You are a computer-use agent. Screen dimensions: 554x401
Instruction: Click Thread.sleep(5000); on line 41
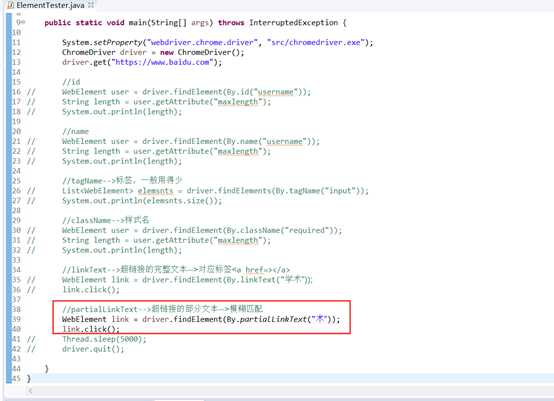pos(104,339)
